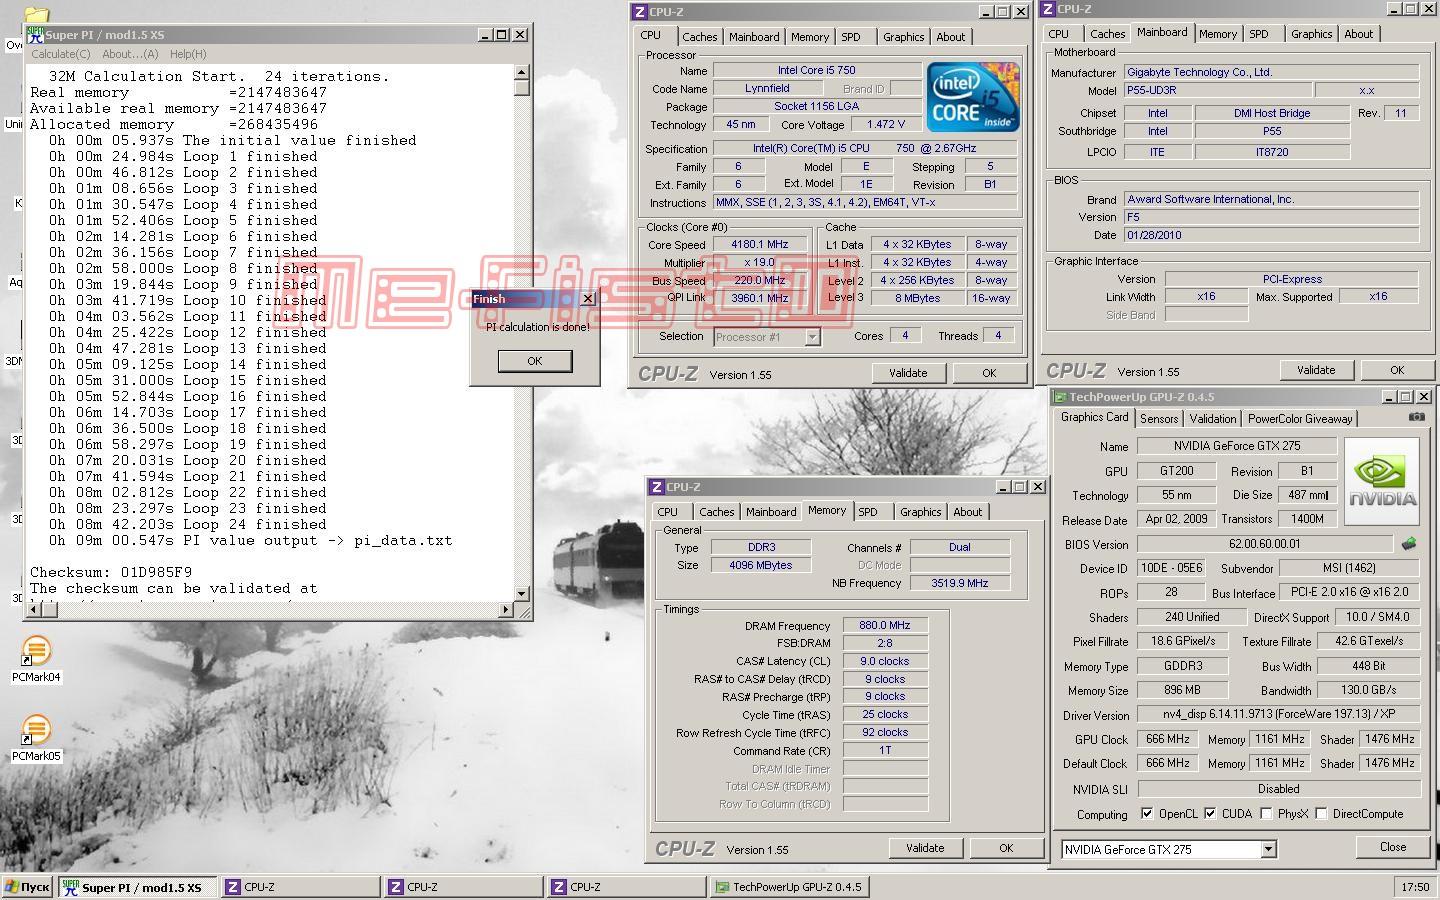Click the BIOS save chip icon in GPU-Z
1440x900 pixels.
[1409, 544]
